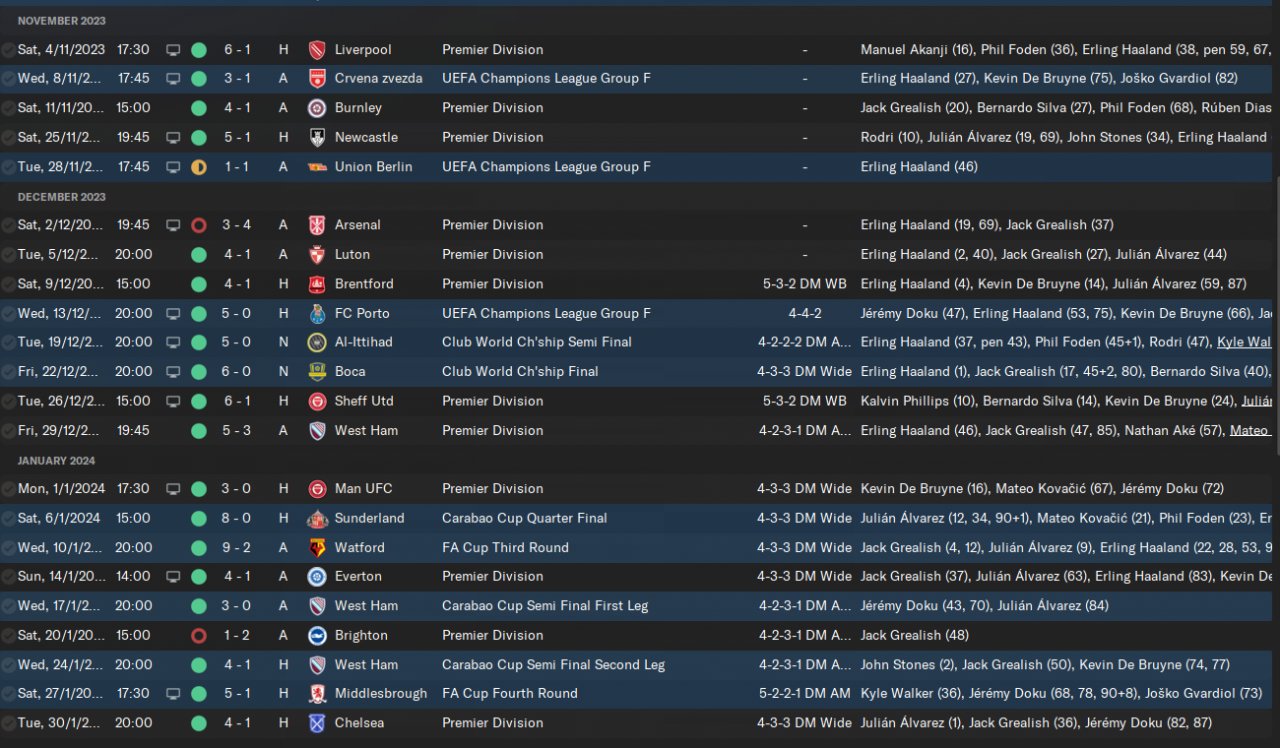Click the TV icon on the Arsenal match
Screen dimensions: 1280x748
coord(173,225)
